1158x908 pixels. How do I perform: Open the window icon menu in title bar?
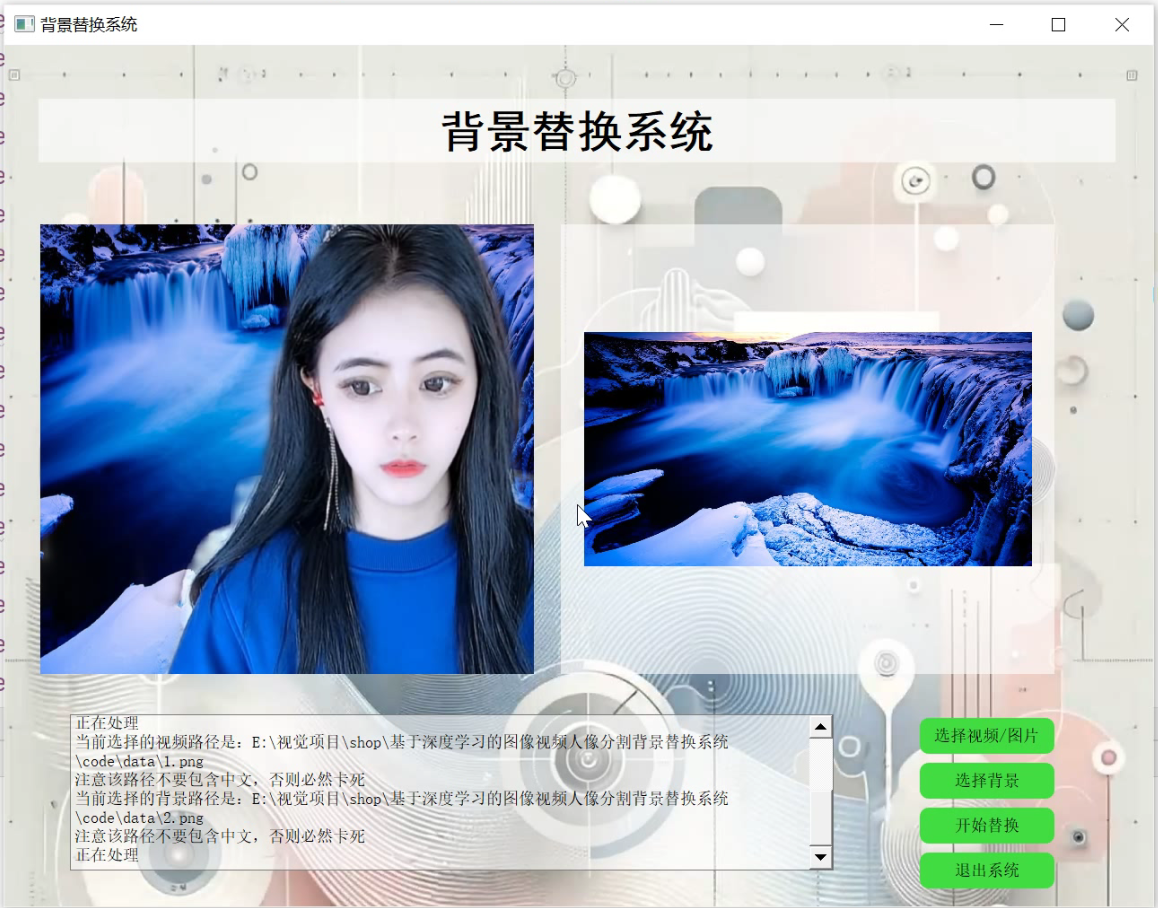tap(24, 24)
